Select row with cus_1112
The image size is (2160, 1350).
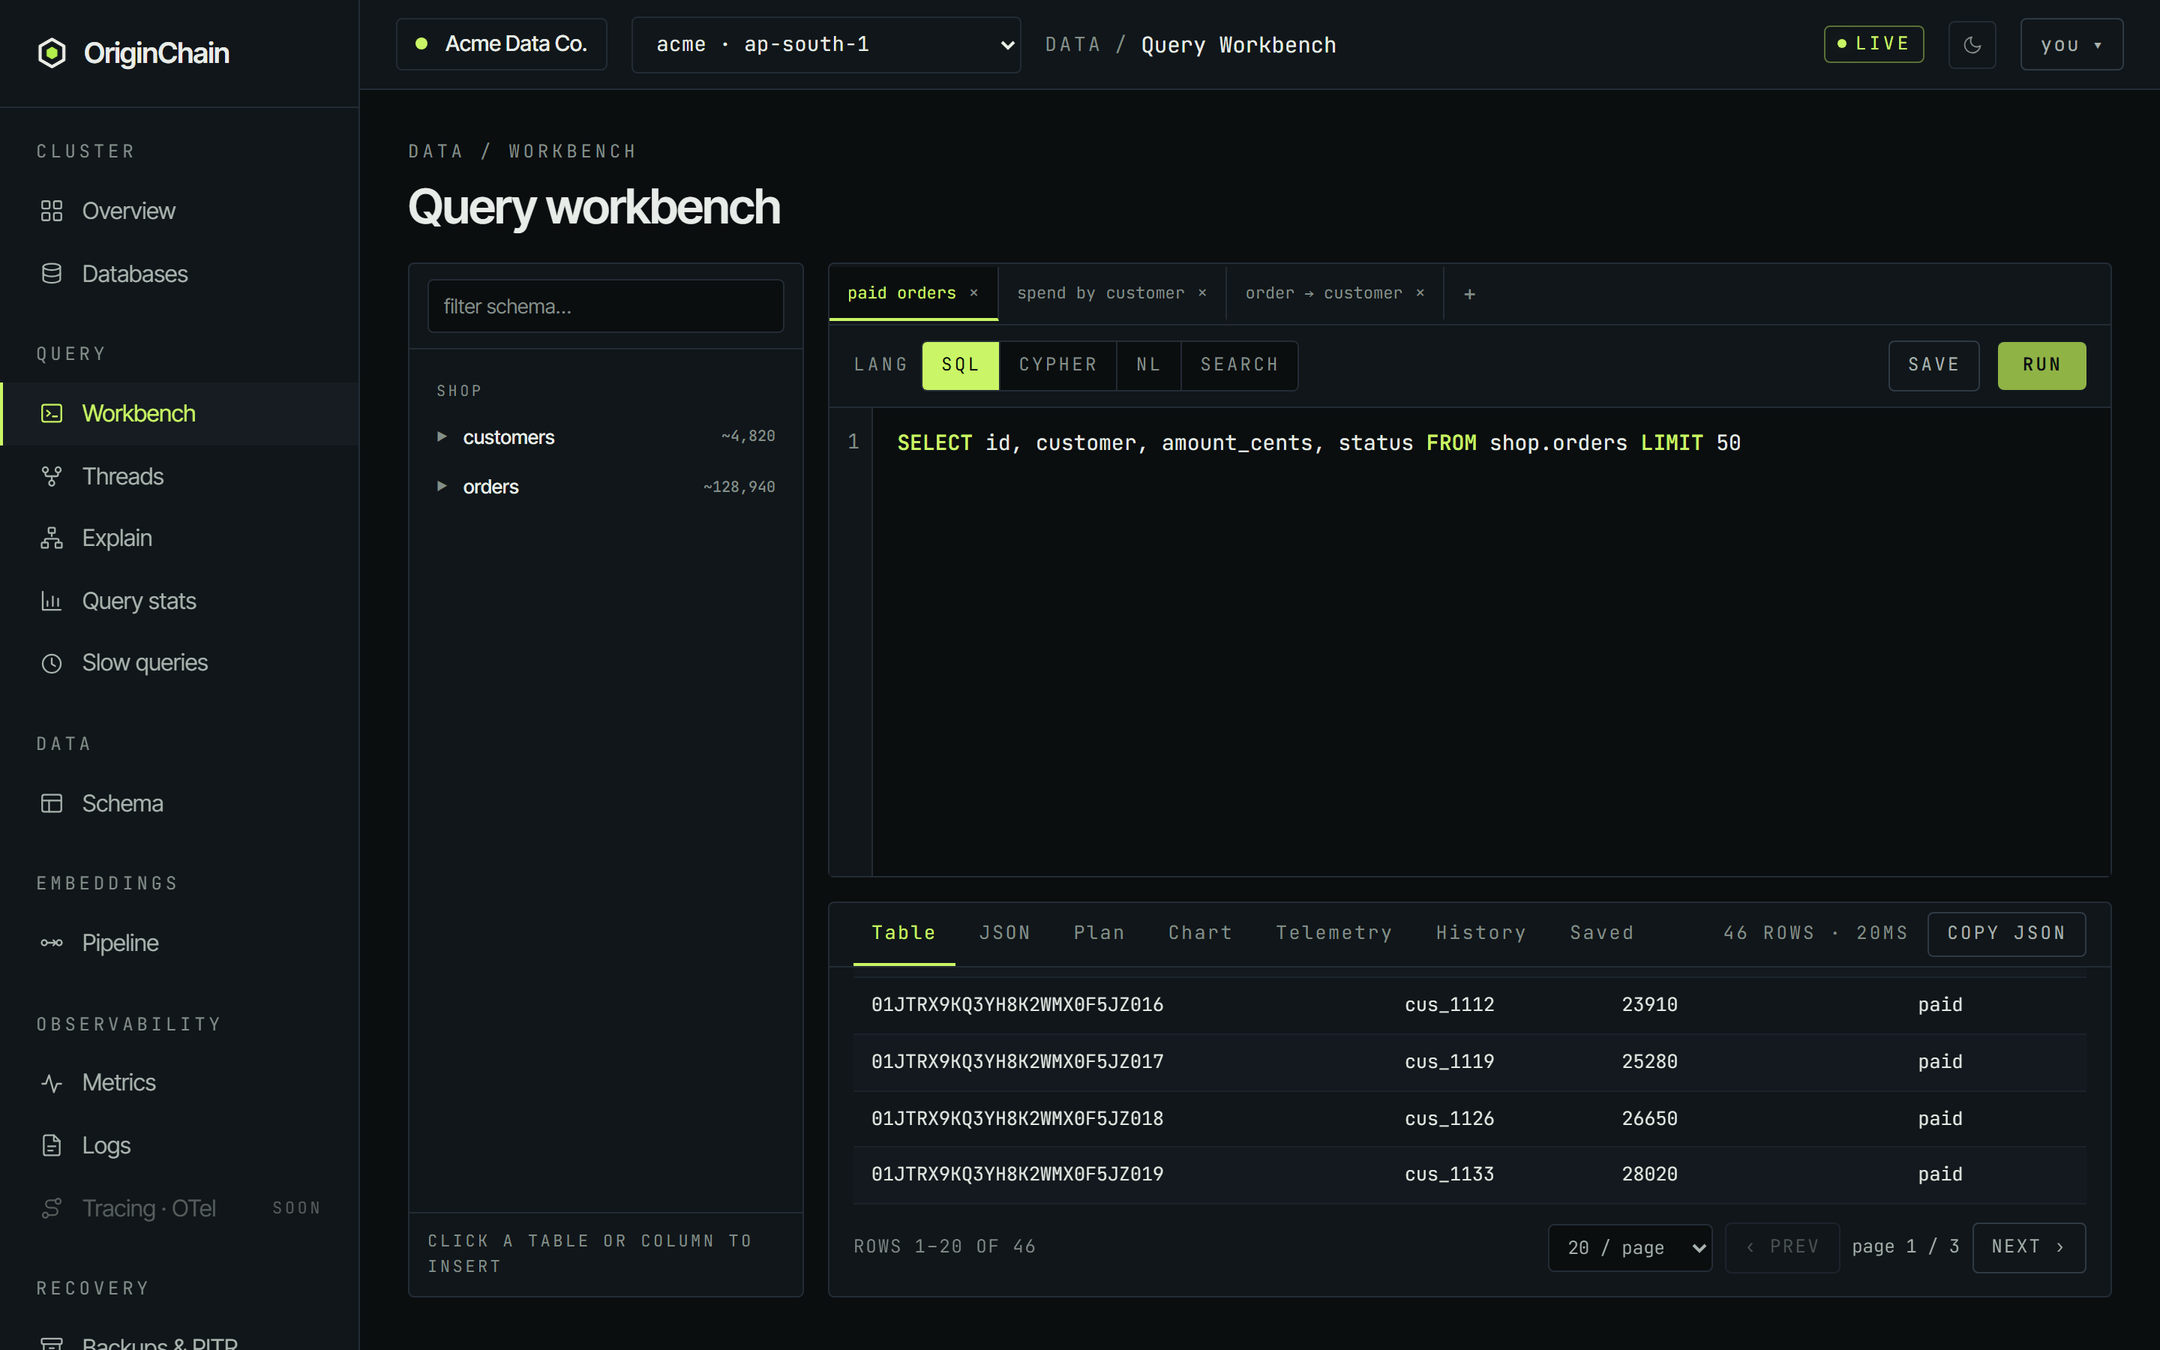coord(1469,1005)
